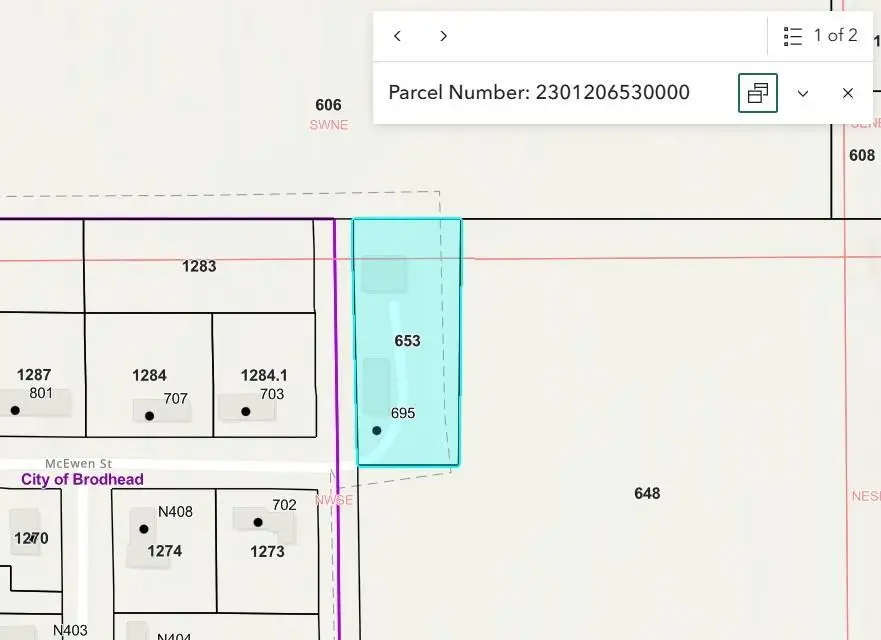Collapse the parcel popup with chevron

(803, 93)
